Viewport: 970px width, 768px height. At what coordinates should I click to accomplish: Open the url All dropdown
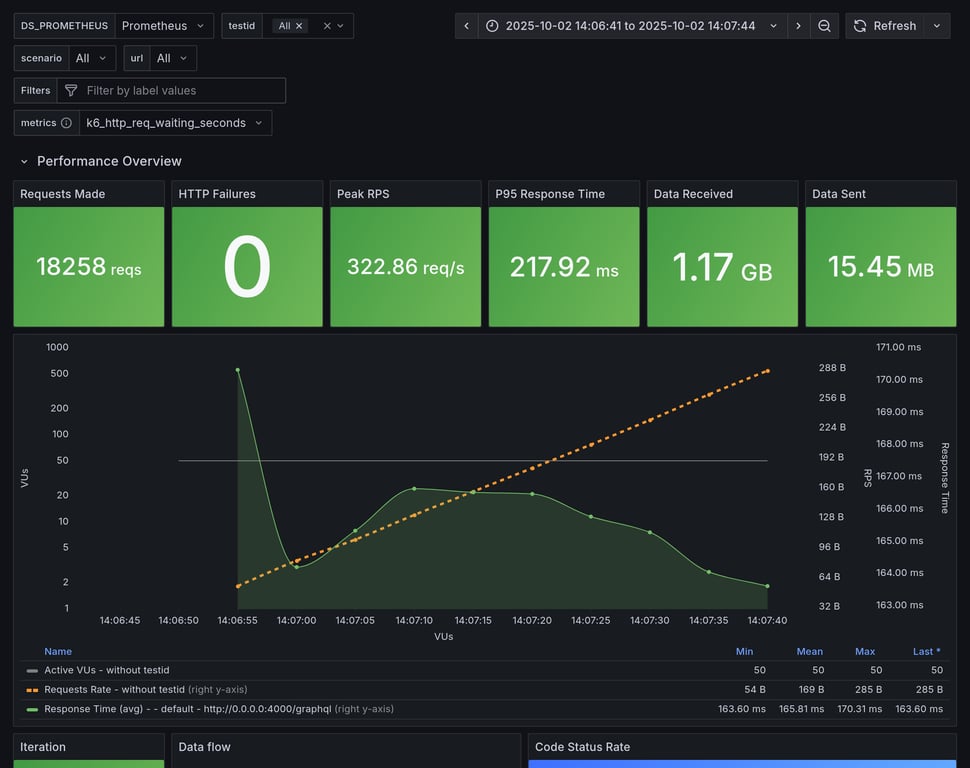click(x=173, y=58)
